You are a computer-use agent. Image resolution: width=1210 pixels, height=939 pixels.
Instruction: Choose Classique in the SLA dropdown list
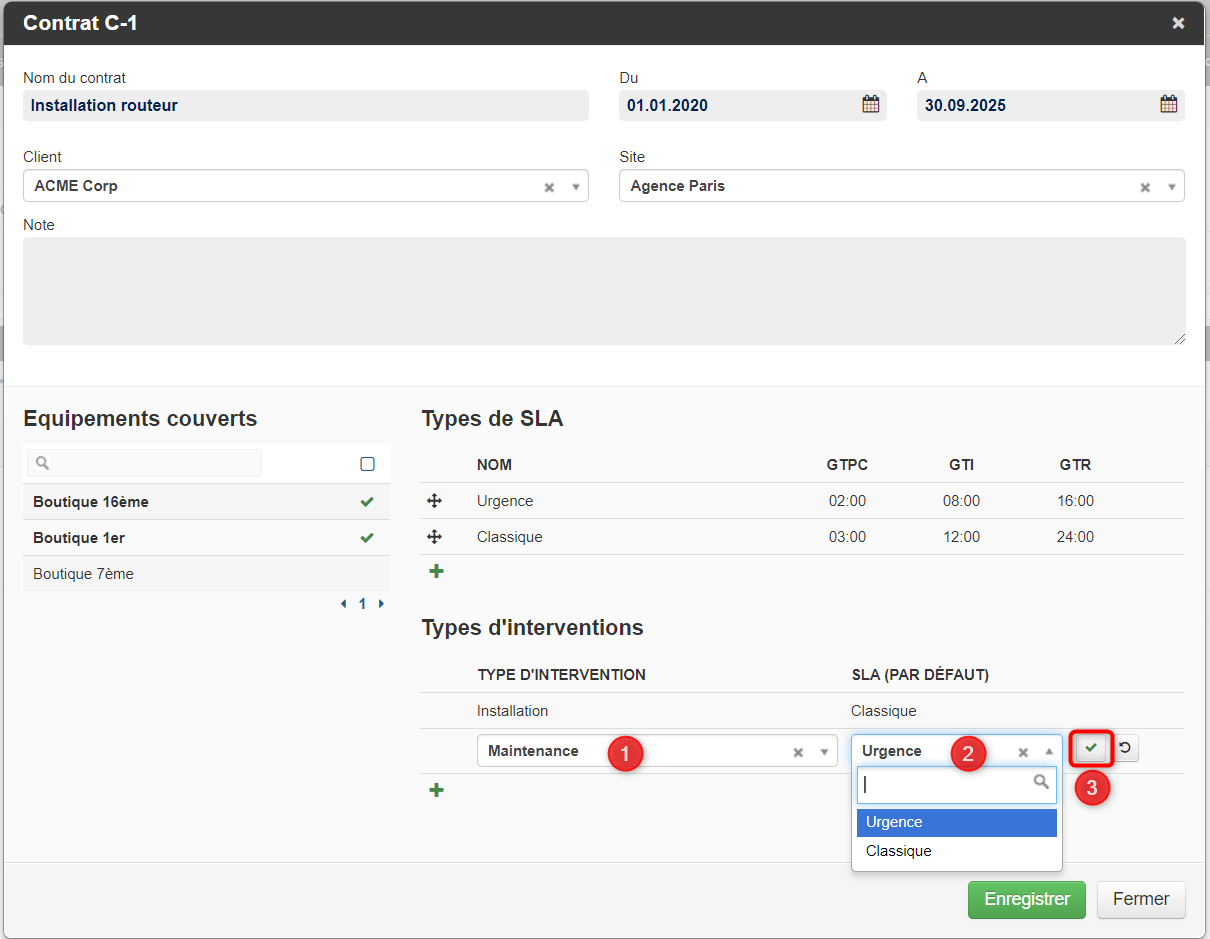point(957,851)
